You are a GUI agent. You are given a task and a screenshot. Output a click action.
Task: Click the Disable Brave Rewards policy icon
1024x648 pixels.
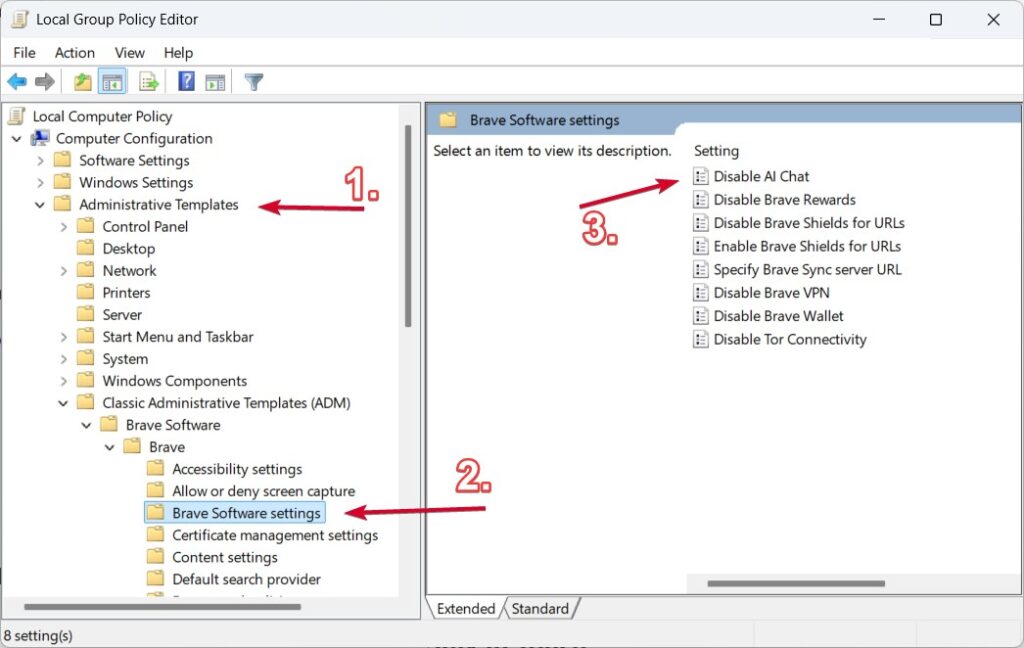click(701, 200)
